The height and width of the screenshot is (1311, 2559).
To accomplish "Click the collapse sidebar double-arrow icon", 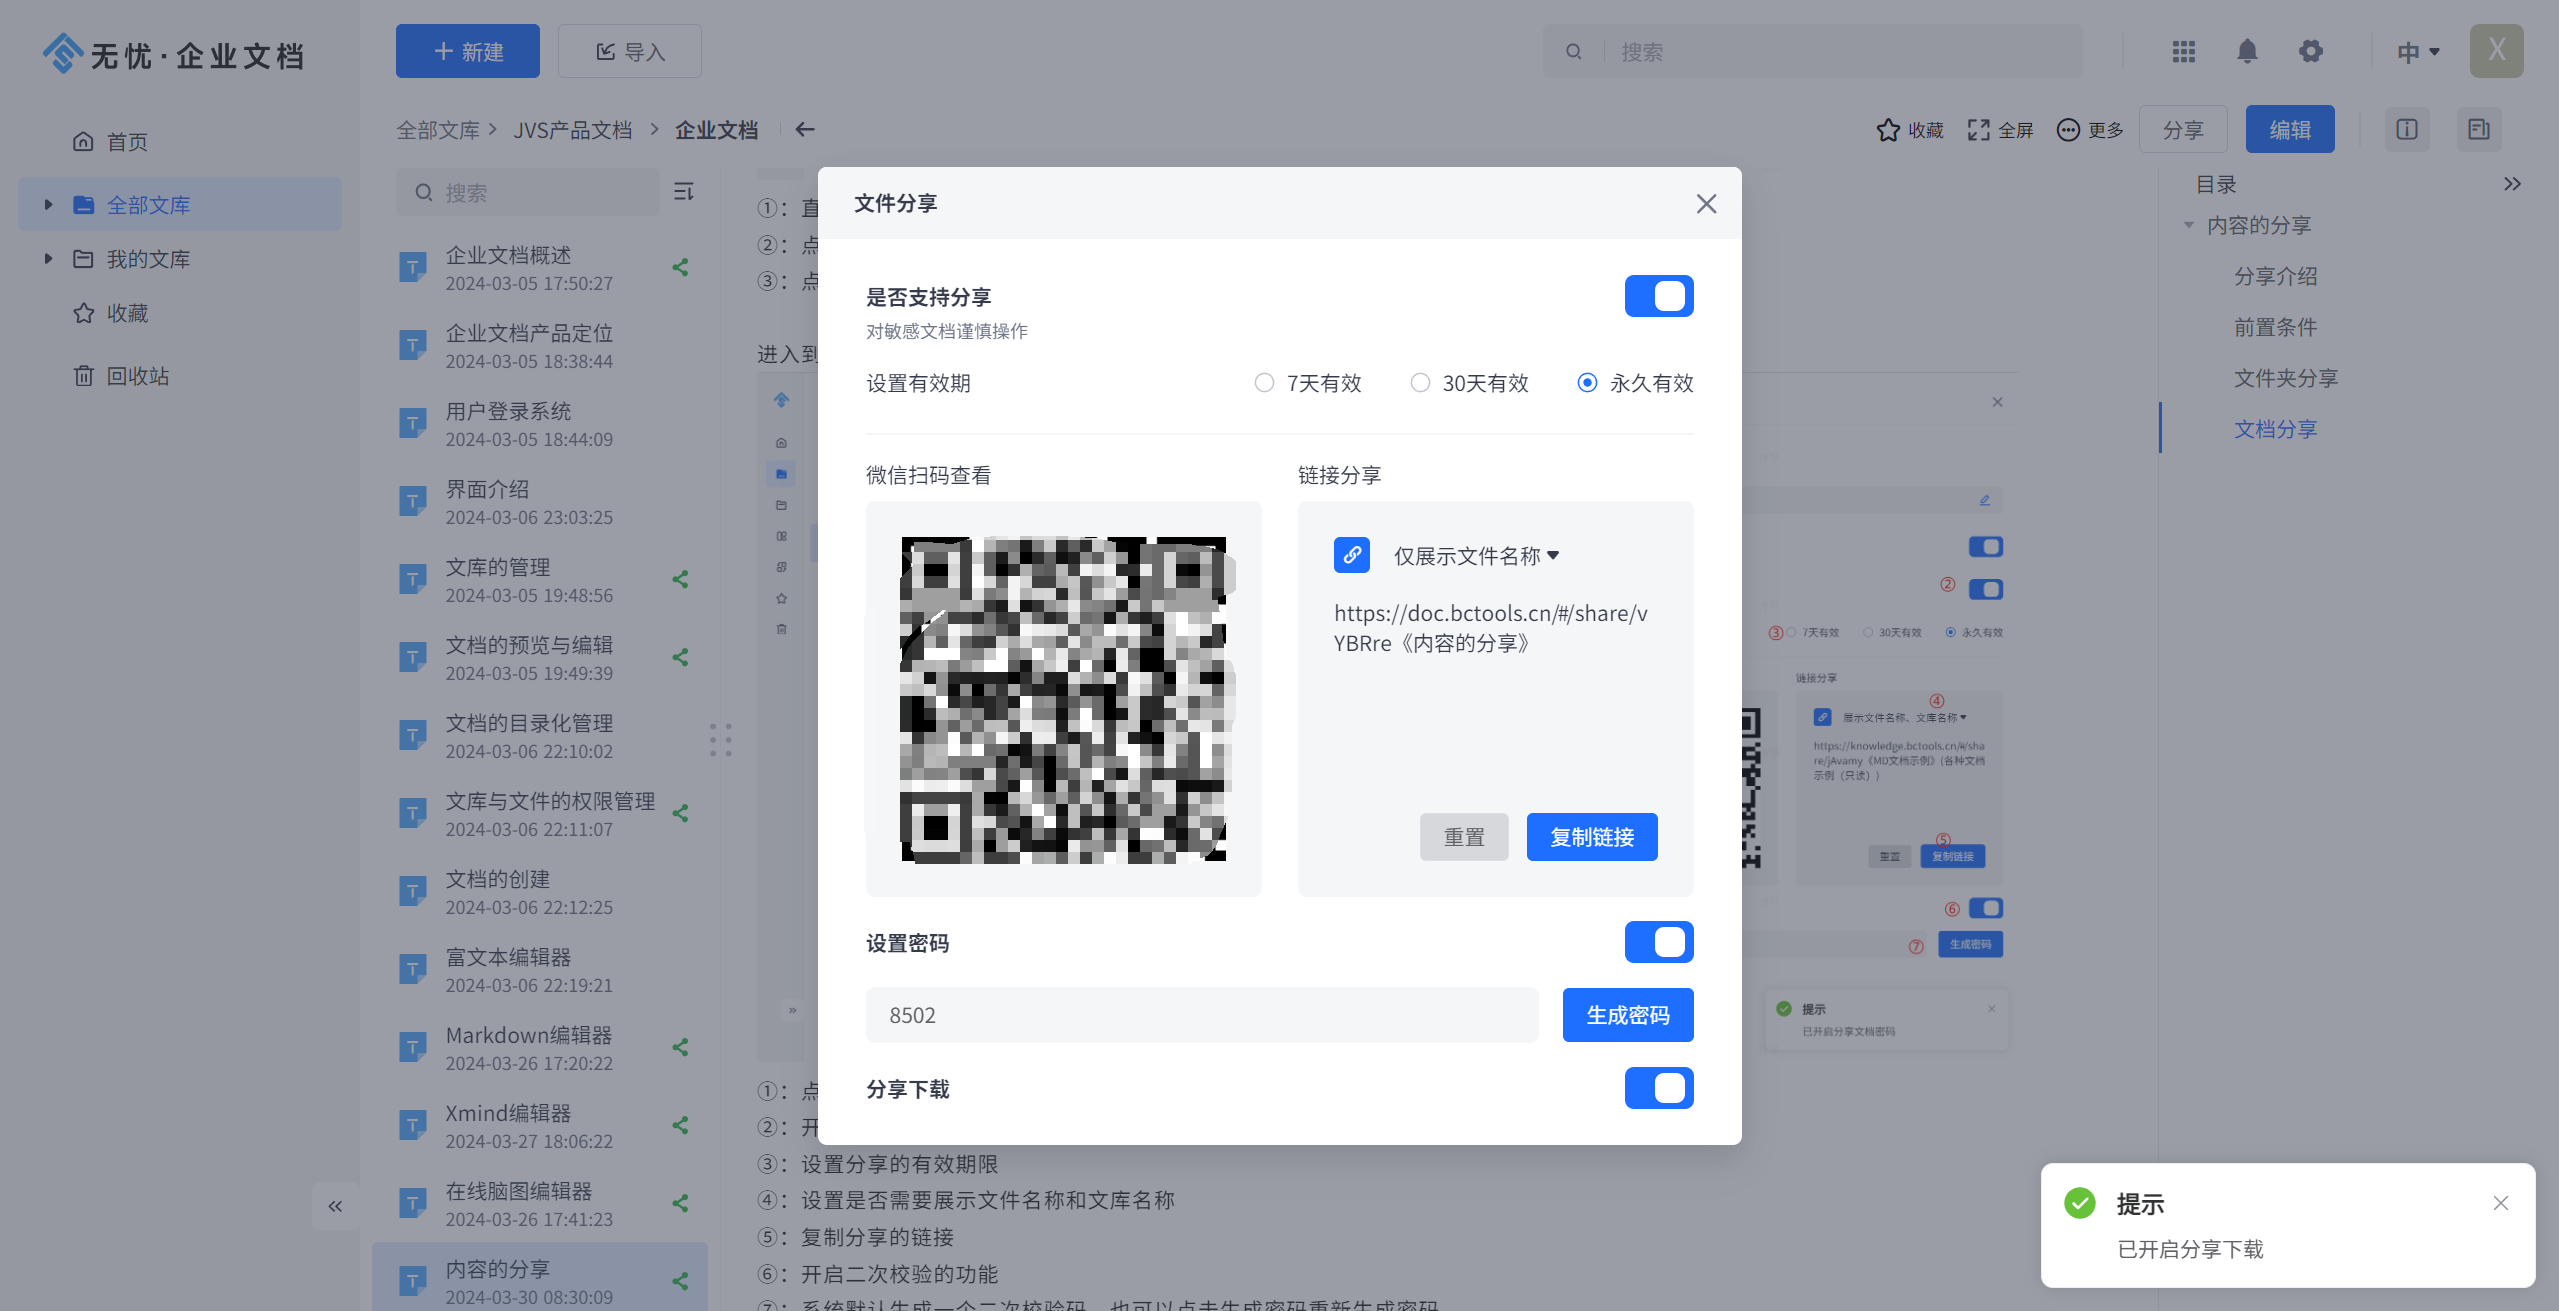I will coord(335,1206).
